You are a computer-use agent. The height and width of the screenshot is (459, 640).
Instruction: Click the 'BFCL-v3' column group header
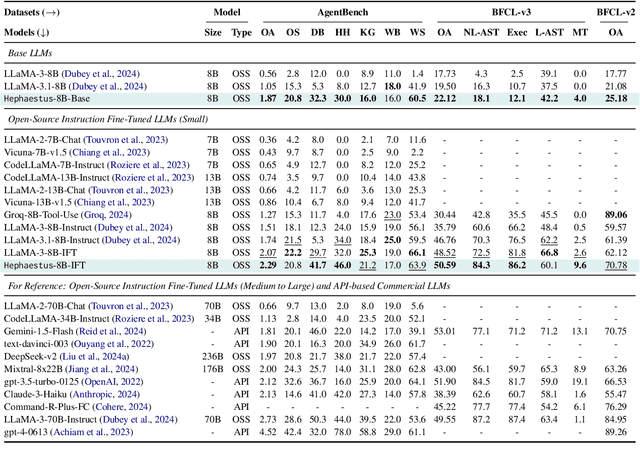click(x=511, y=12)
